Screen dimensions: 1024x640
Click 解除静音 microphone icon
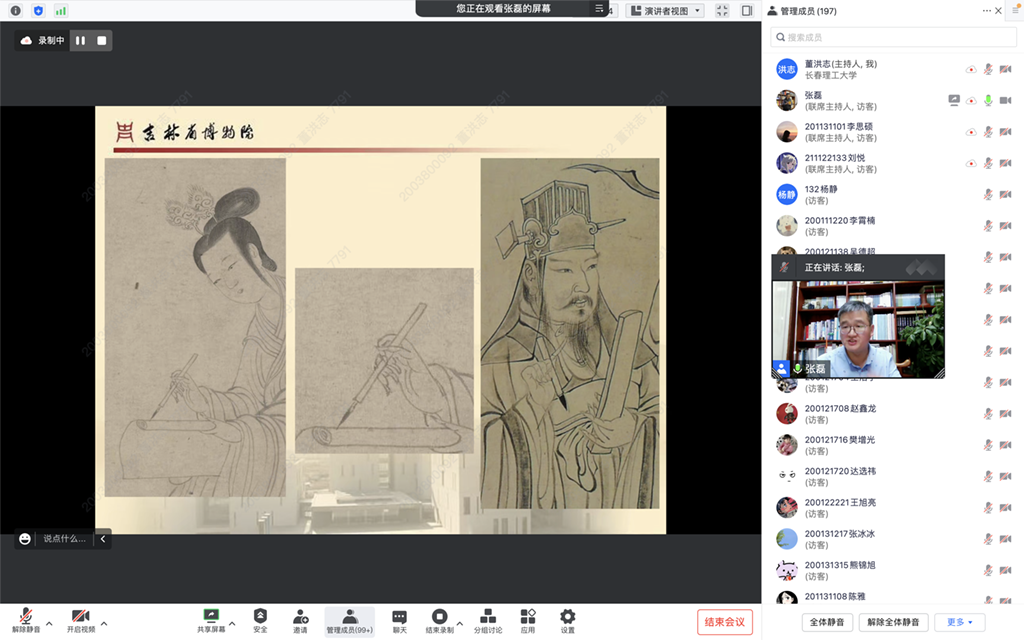pyautogui.click(x=26, y=616)
